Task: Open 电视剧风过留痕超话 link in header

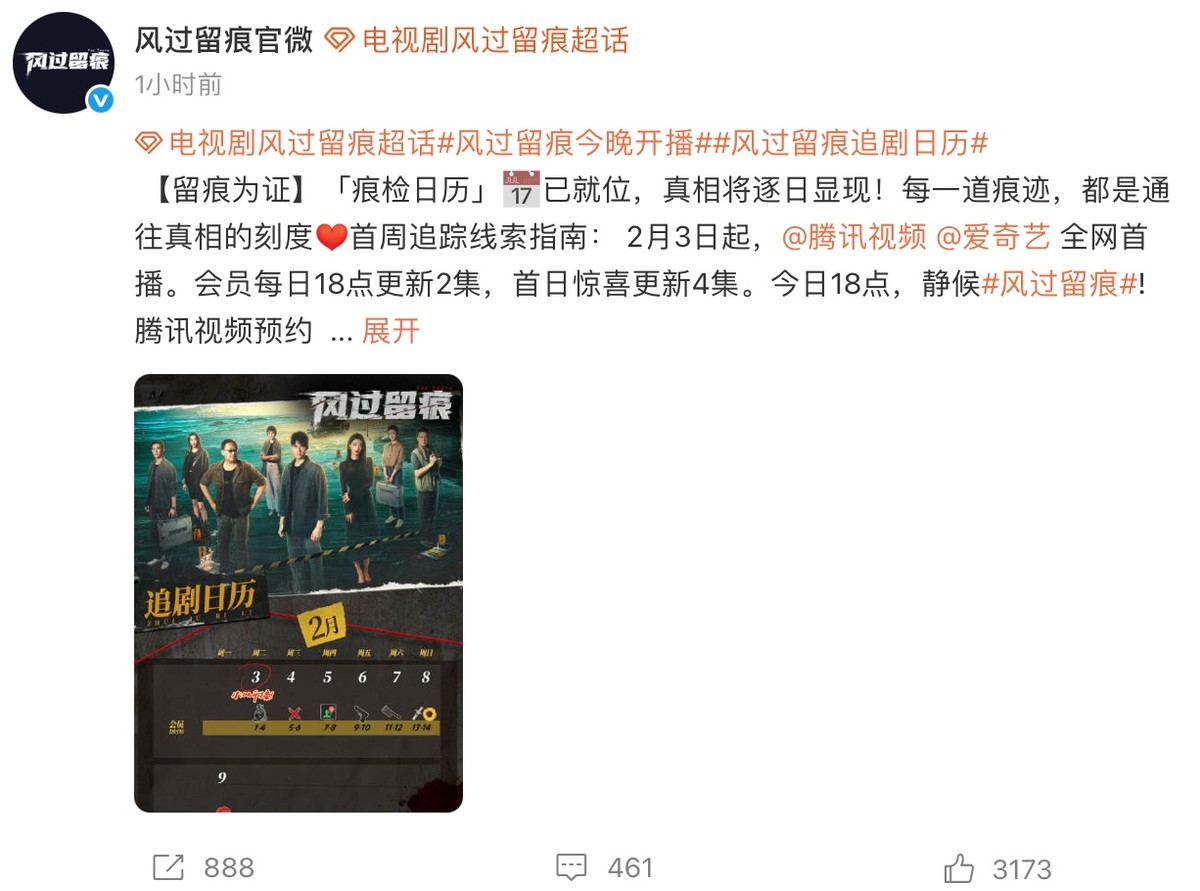Action: coord(495,40)
